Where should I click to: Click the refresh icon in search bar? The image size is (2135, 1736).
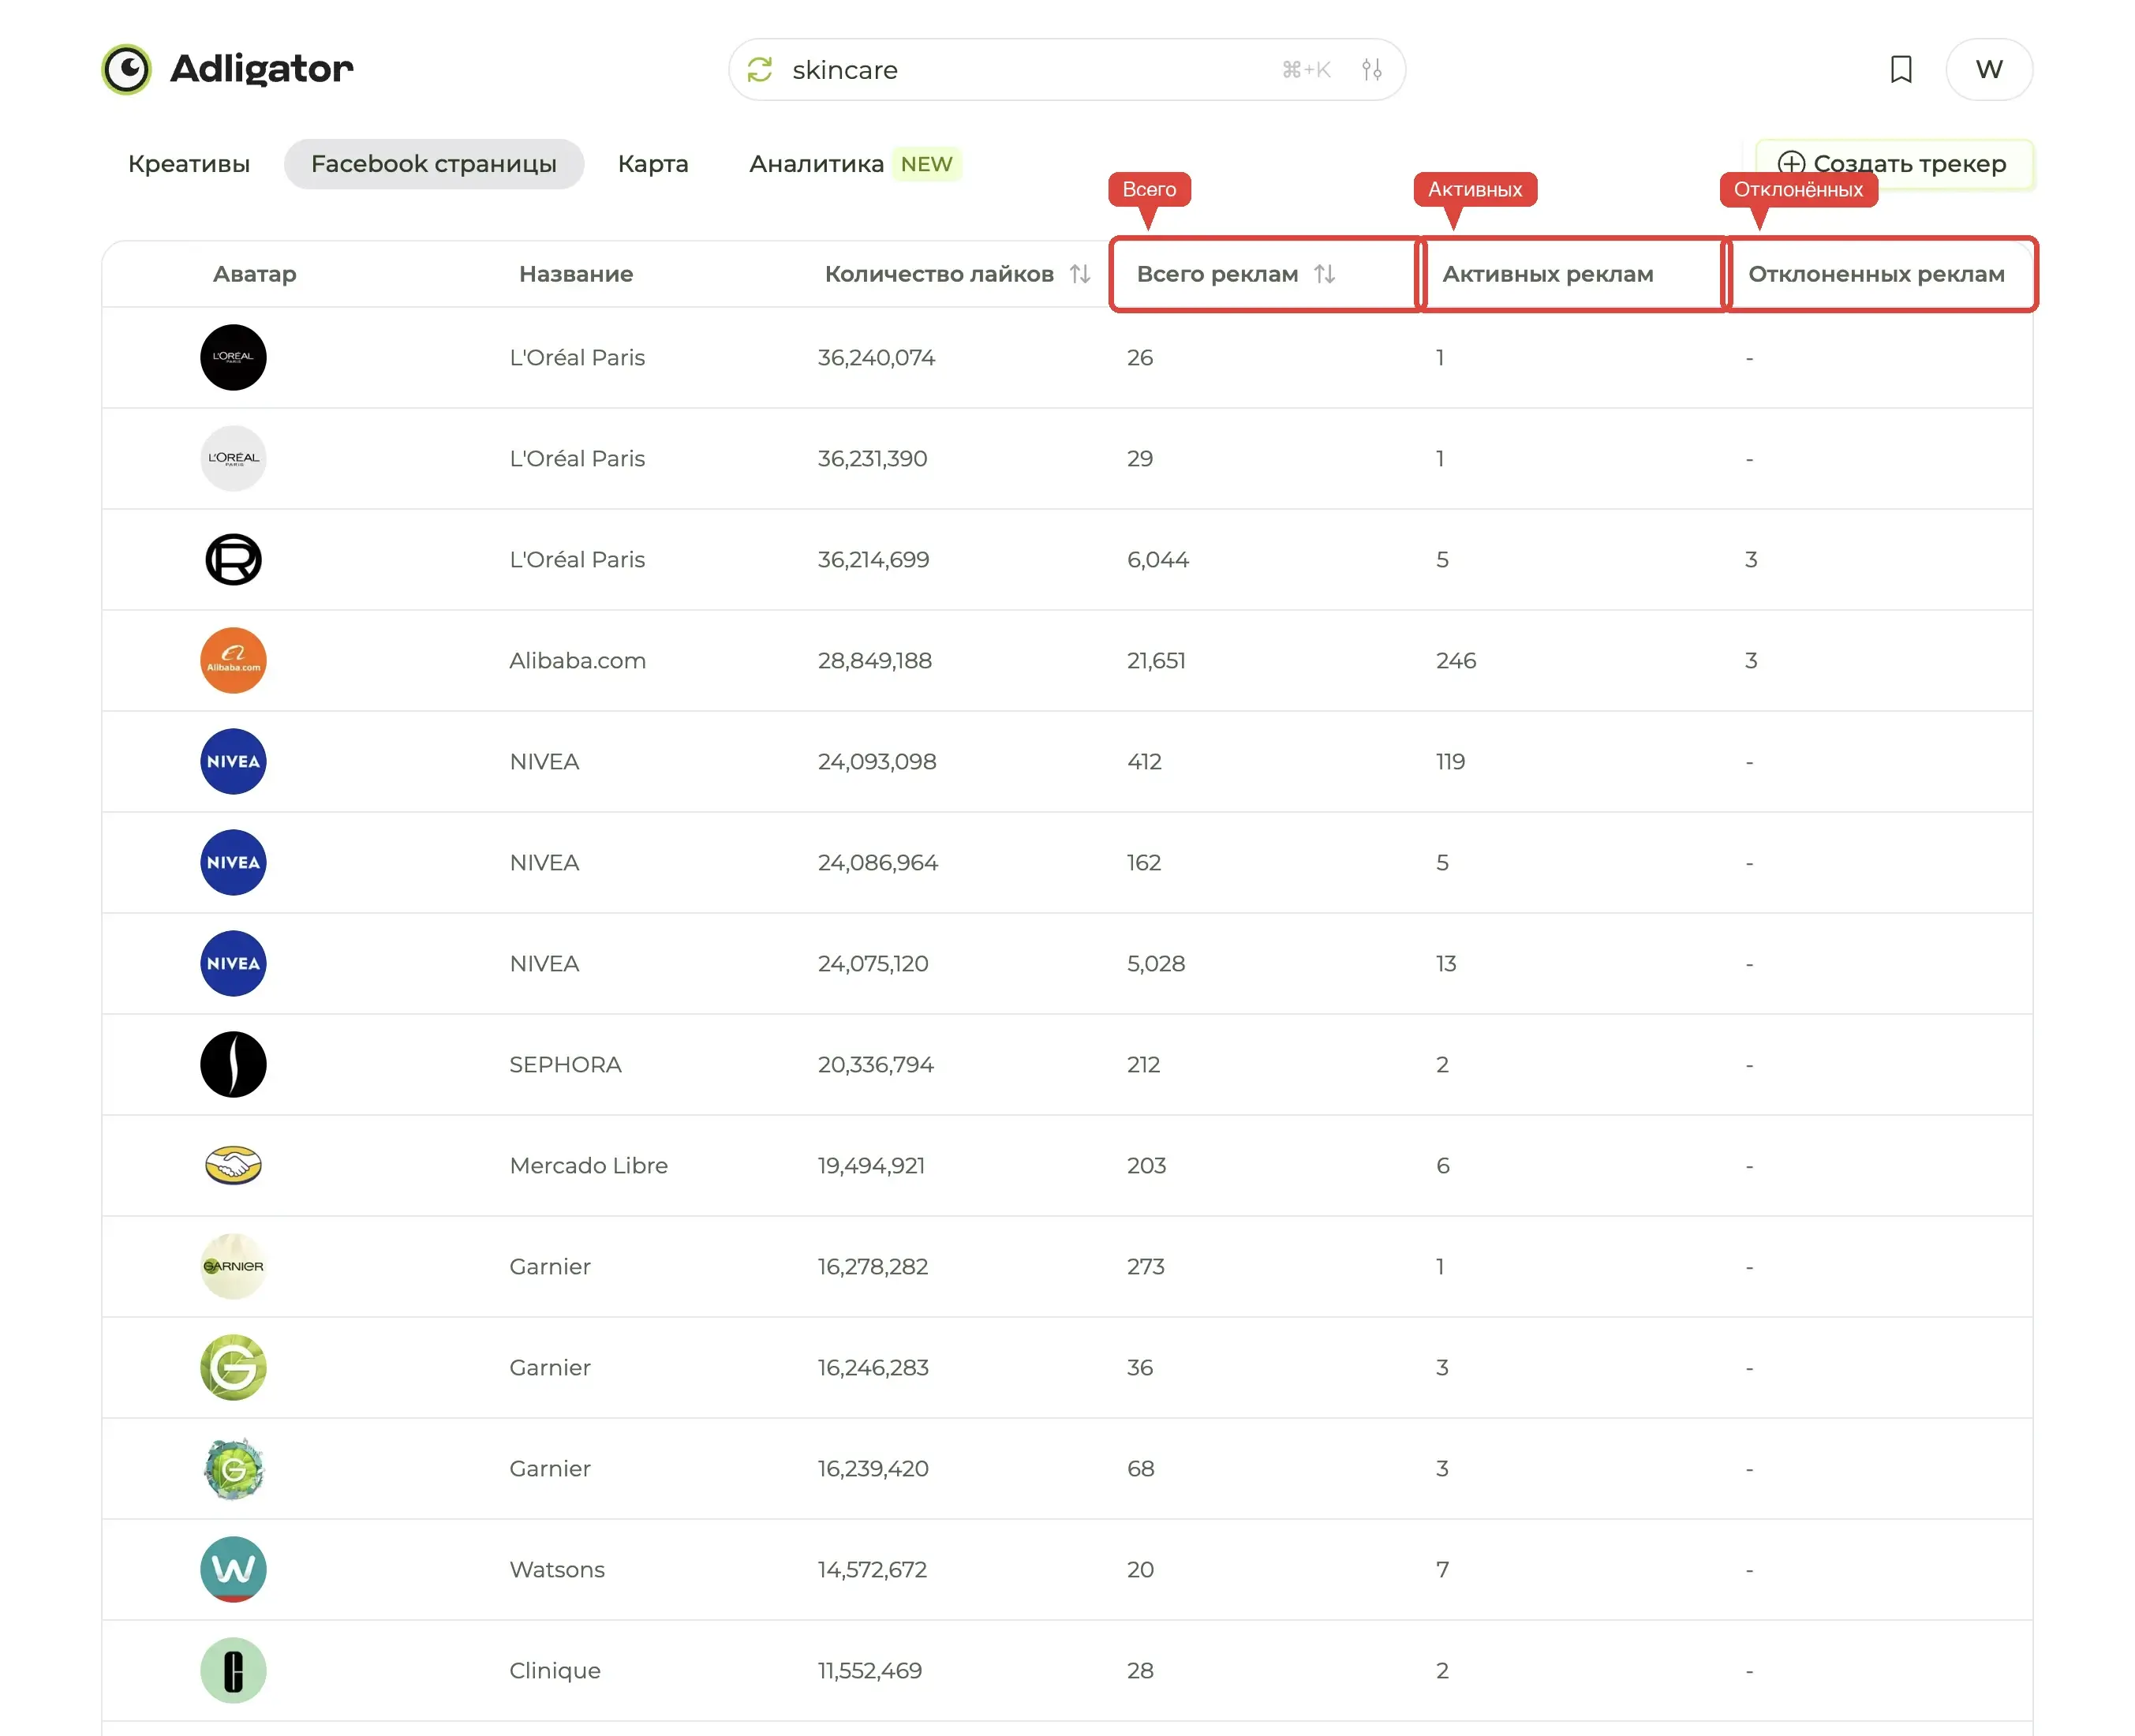[760, 70]
